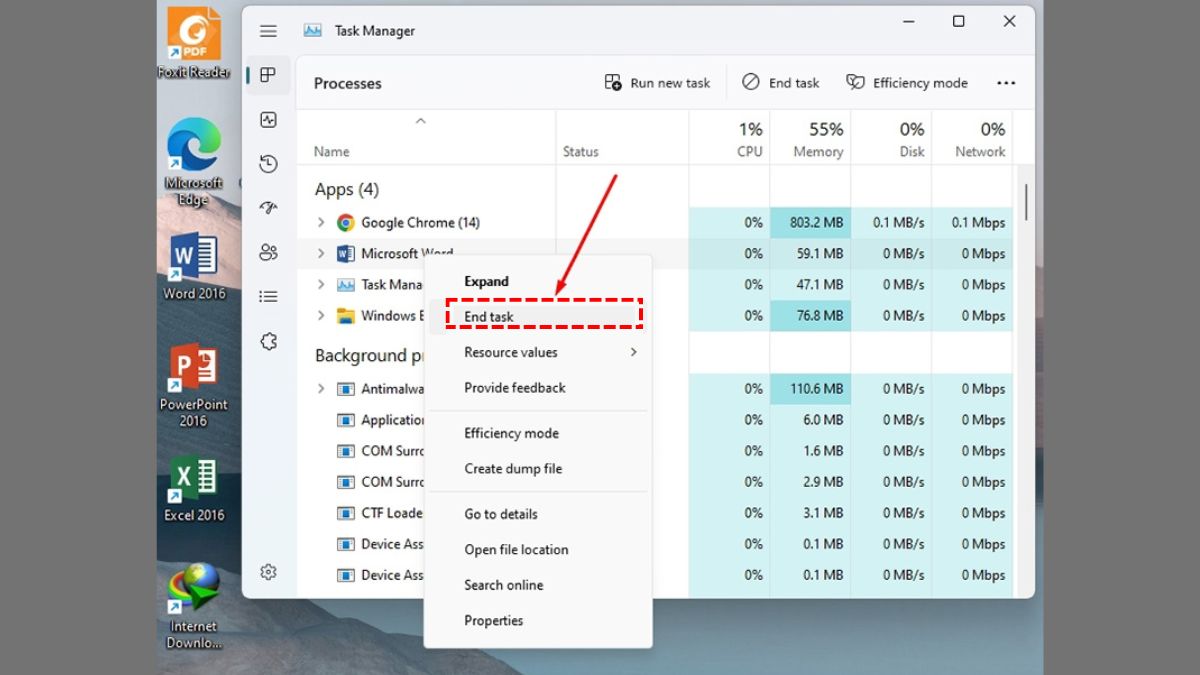This screenshot has width=1200, height=675.
Task: Choose Expand in the context menu
Action: point(538,282)
